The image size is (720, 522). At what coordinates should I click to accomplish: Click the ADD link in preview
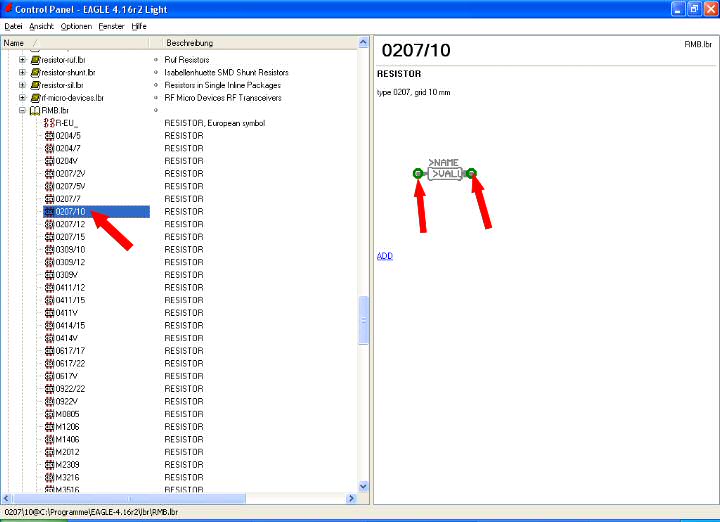pyautogui.click(x=384, y=256)
